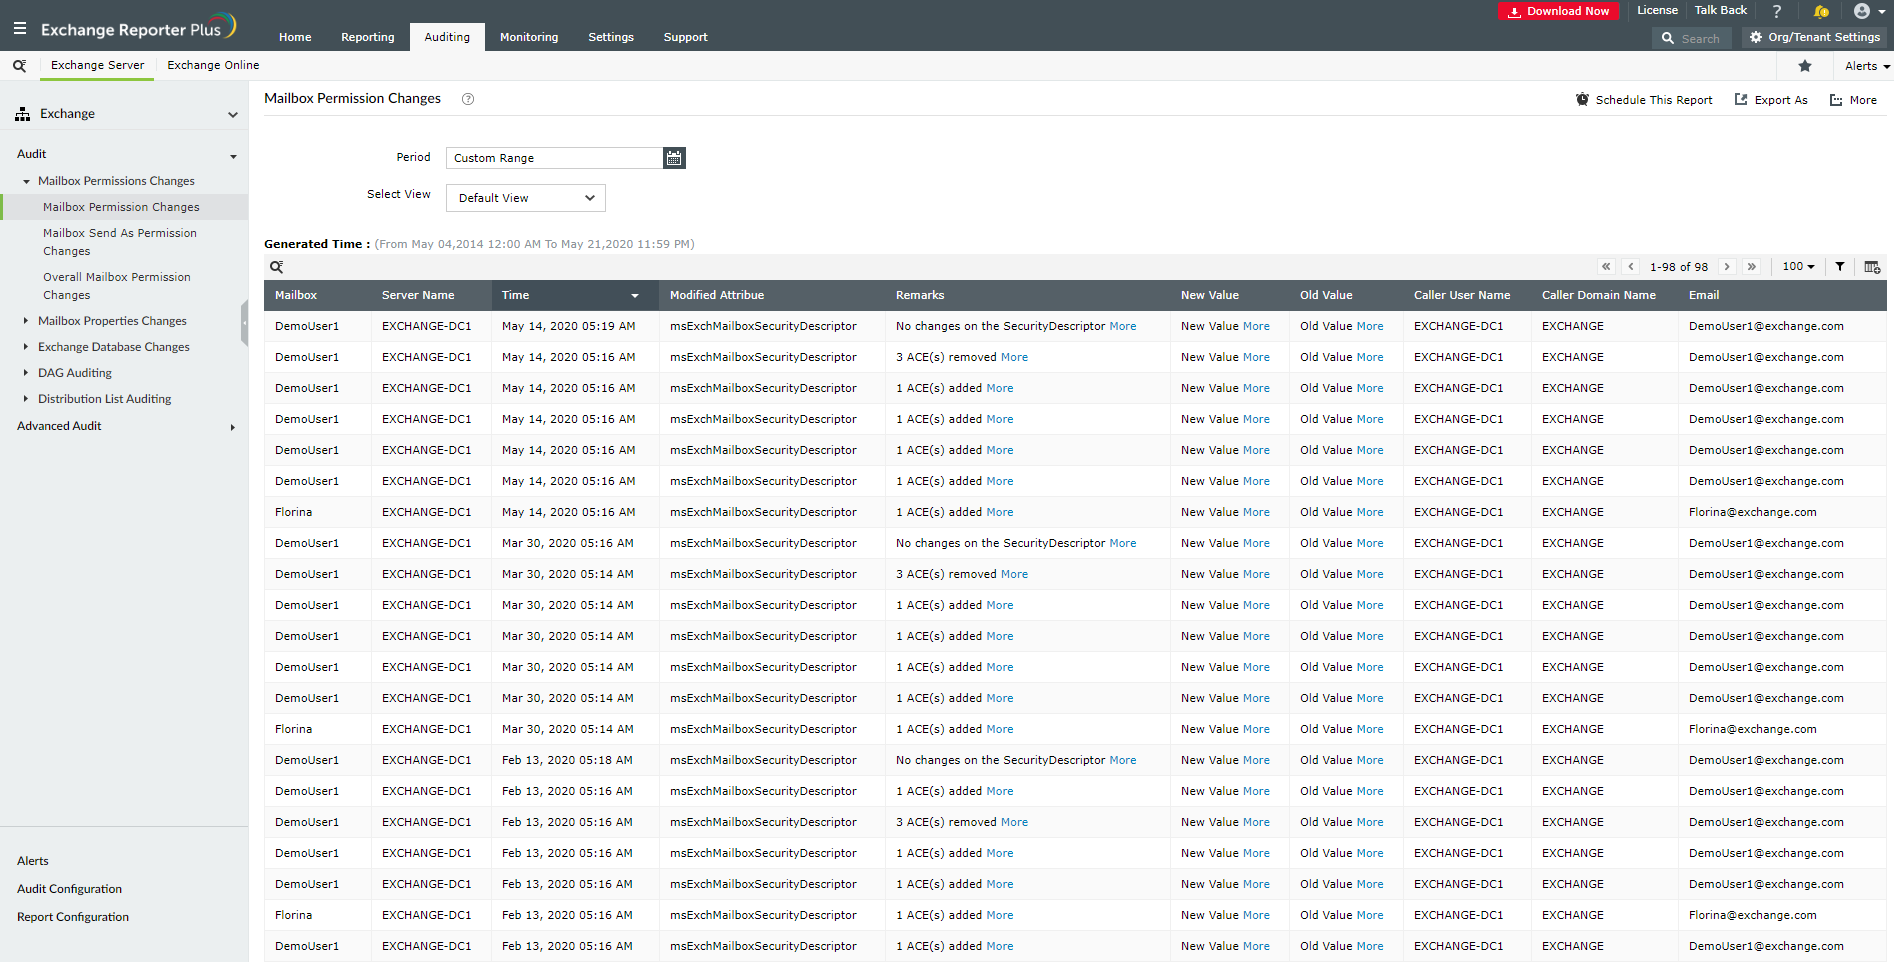Switch to the Exchange Online tab

[213, 65]
